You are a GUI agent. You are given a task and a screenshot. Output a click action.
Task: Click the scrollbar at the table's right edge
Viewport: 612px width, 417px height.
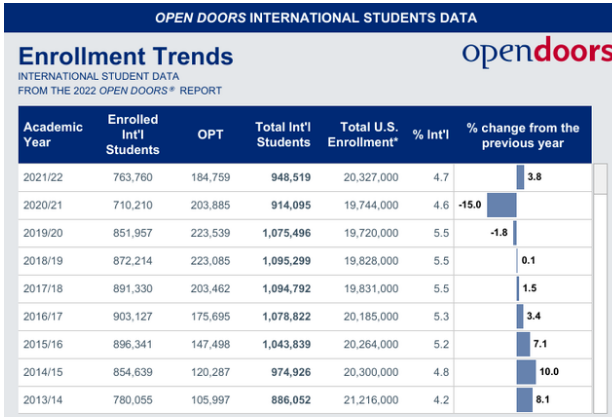pos(600,178)
